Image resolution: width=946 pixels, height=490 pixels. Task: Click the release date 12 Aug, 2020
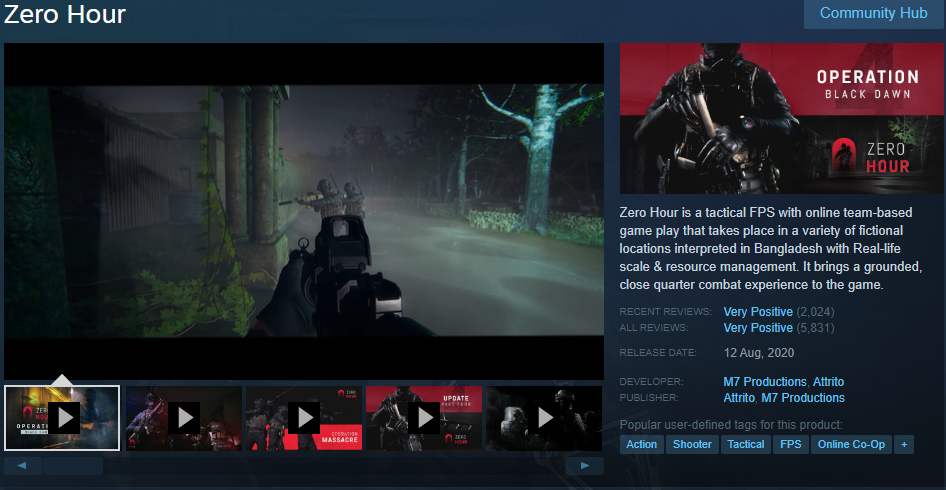[x=759, y=353]
